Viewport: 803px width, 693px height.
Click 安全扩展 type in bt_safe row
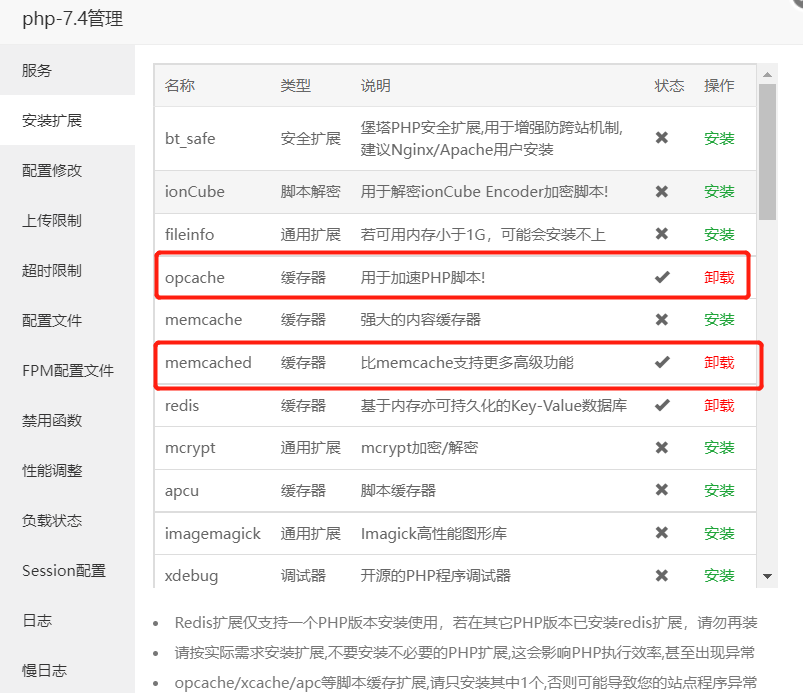click(x=310, y=138)
